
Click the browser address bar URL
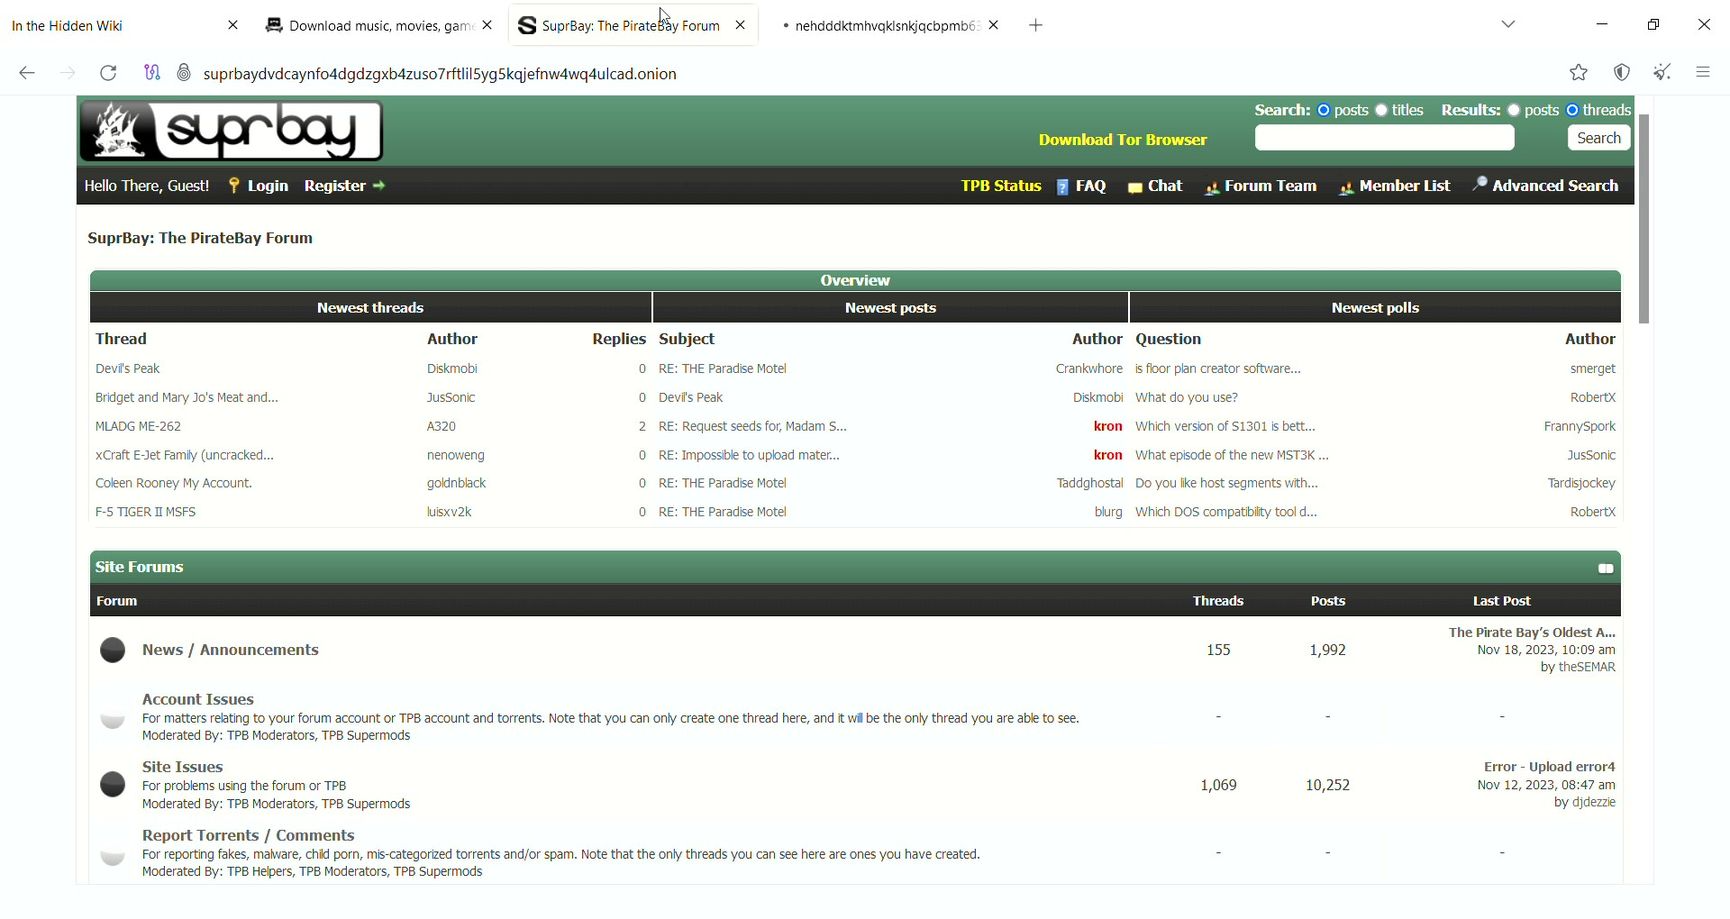(x=440, y=73)
